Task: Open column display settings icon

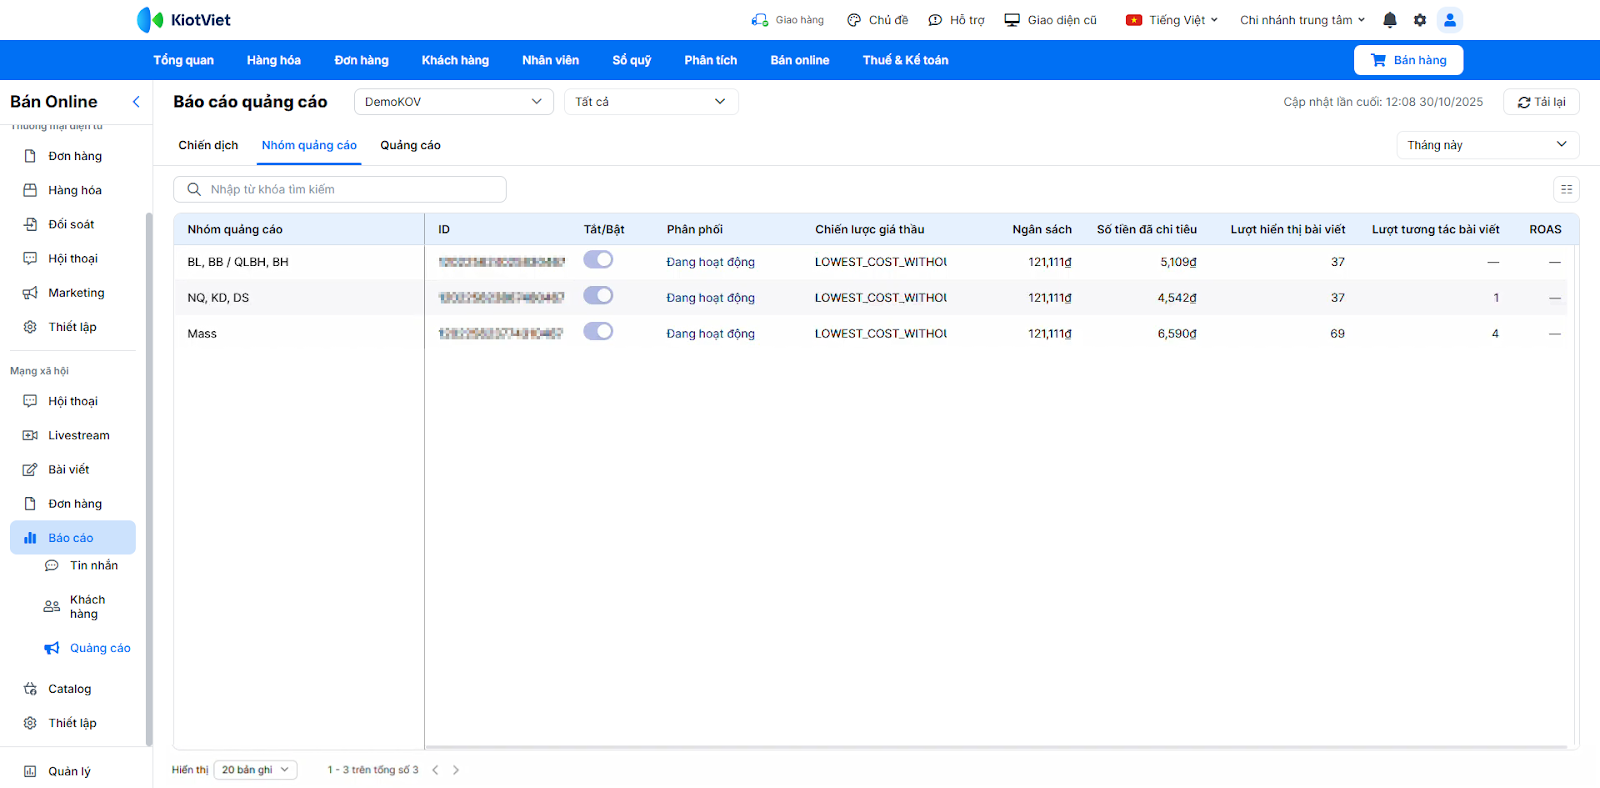Action: coord(1566,189)
